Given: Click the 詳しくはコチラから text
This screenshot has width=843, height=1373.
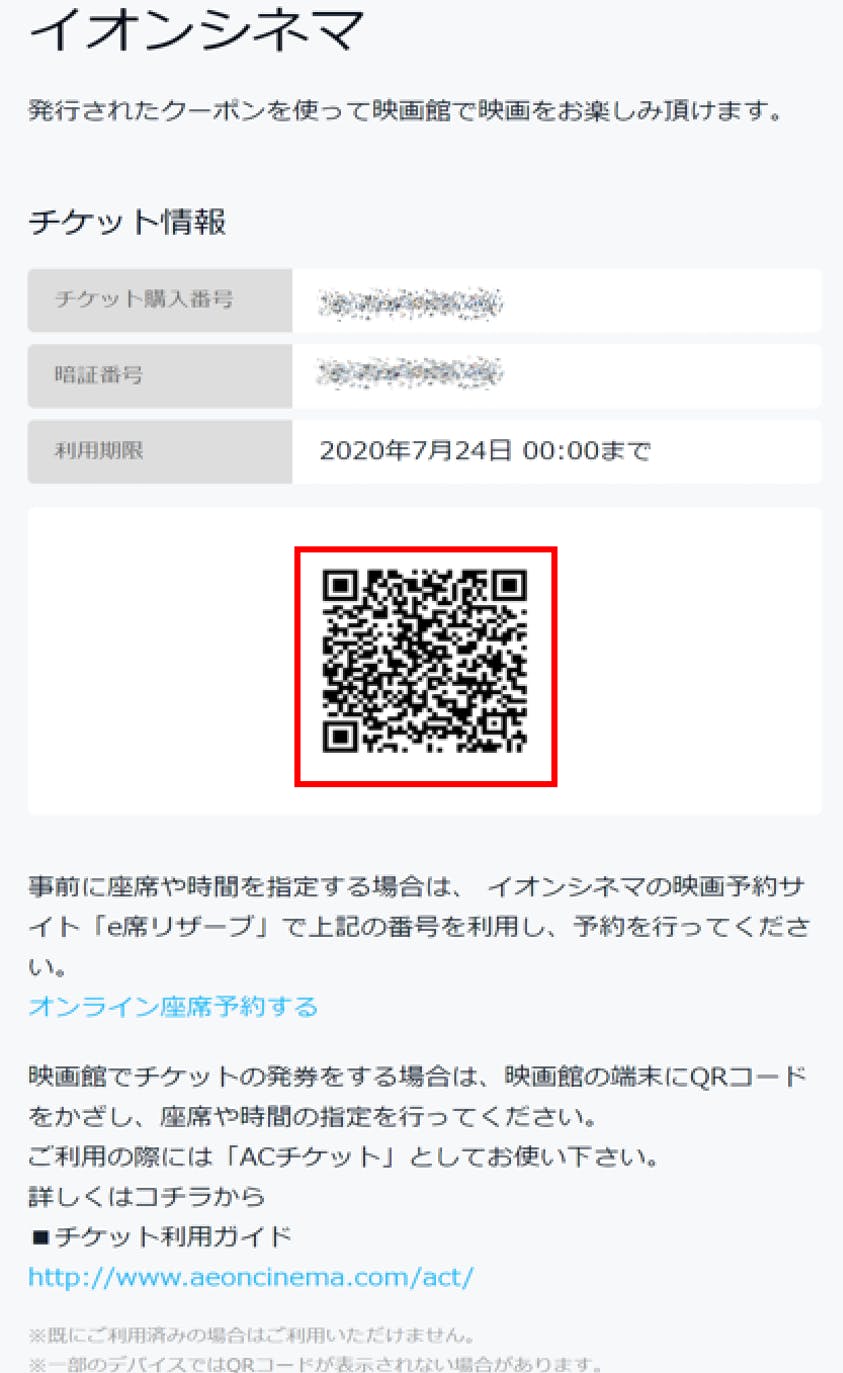Looking at the screenshot, I should [x=147, y=1197].
